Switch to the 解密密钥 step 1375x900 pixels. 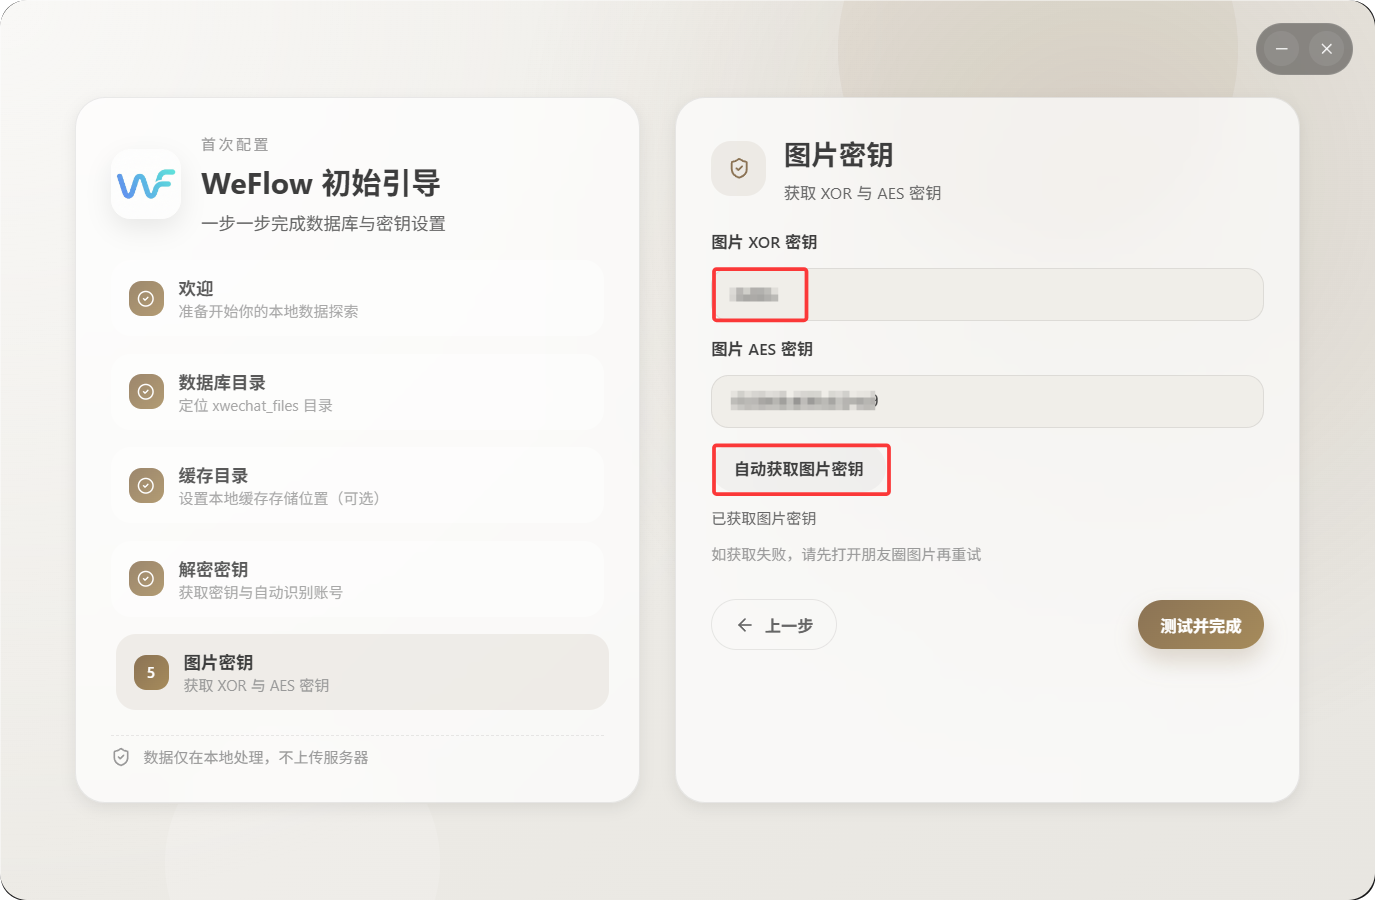[360, 579]
